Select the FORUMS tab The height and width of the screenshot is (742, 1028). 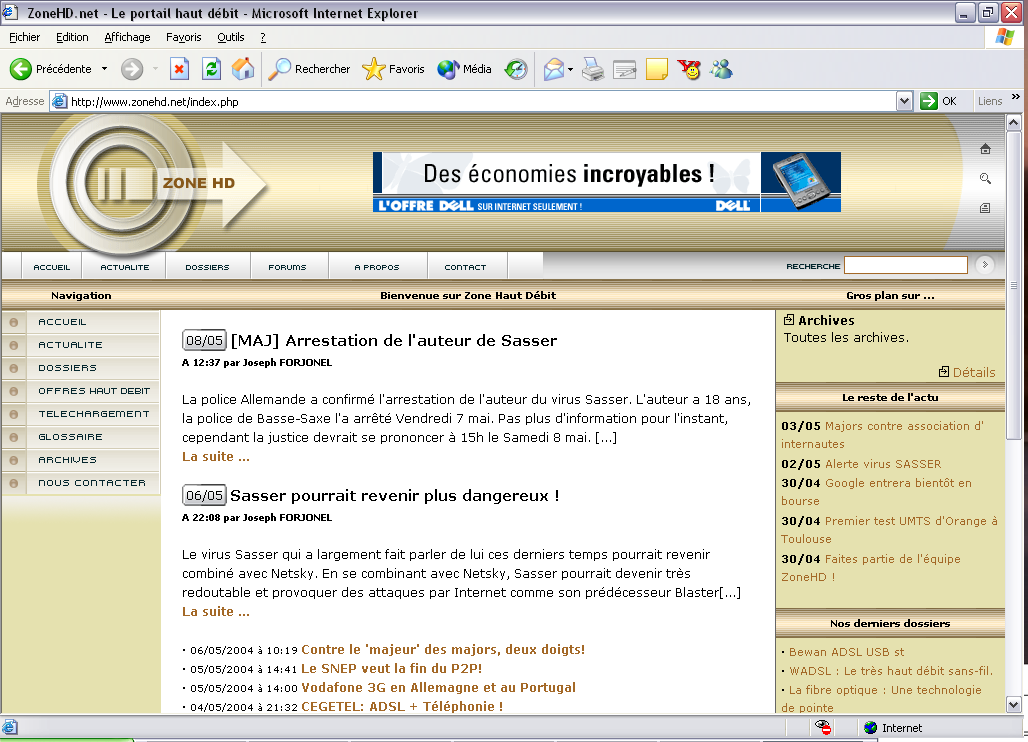click(287, 267)
